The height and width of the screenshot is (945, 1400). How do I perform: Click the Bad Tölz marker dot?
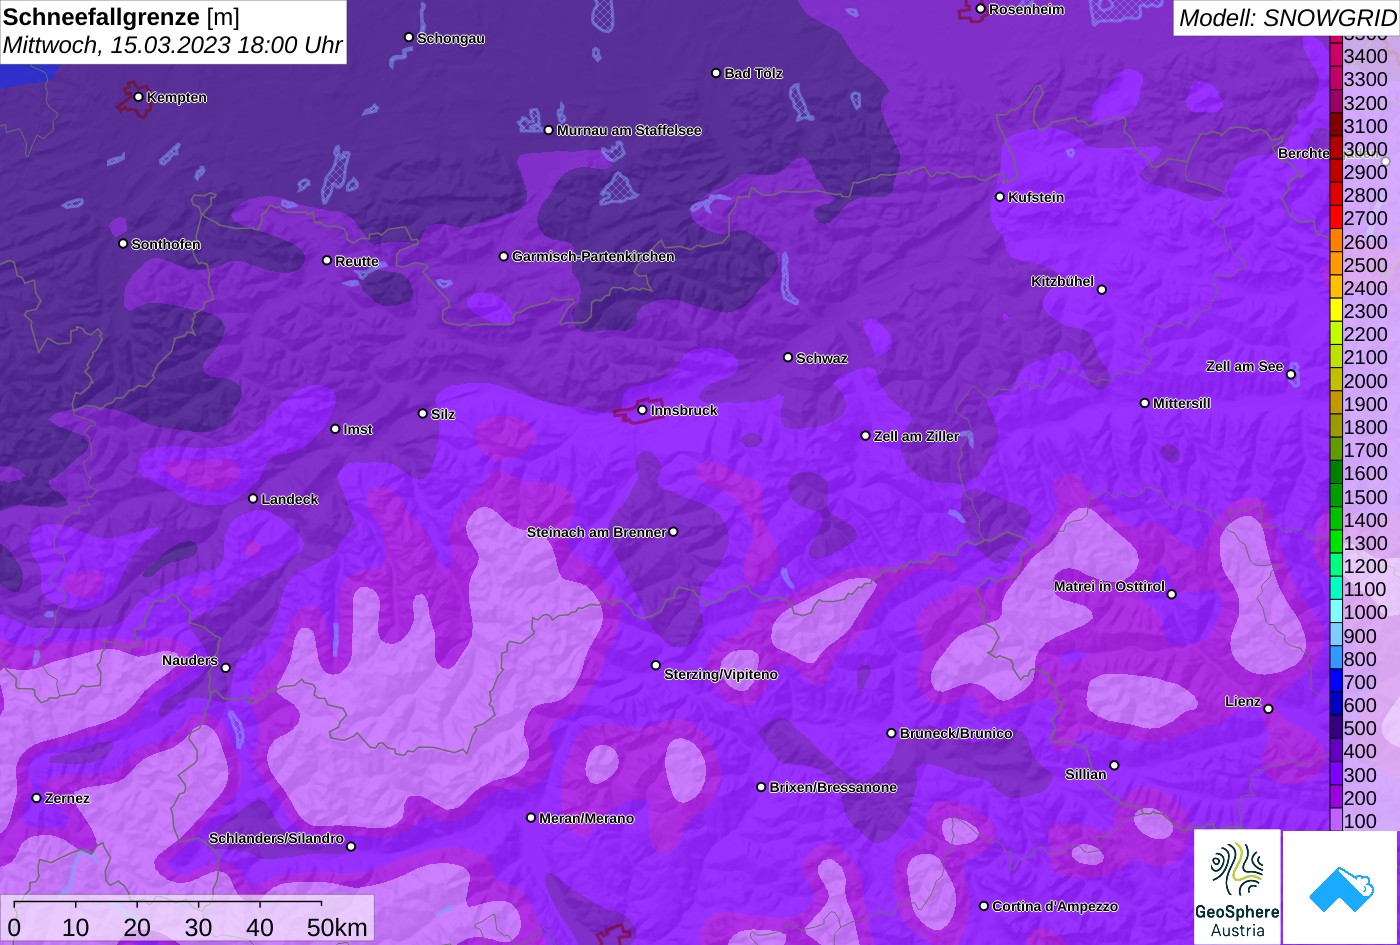pyautogui.click(x=716, y=73)
